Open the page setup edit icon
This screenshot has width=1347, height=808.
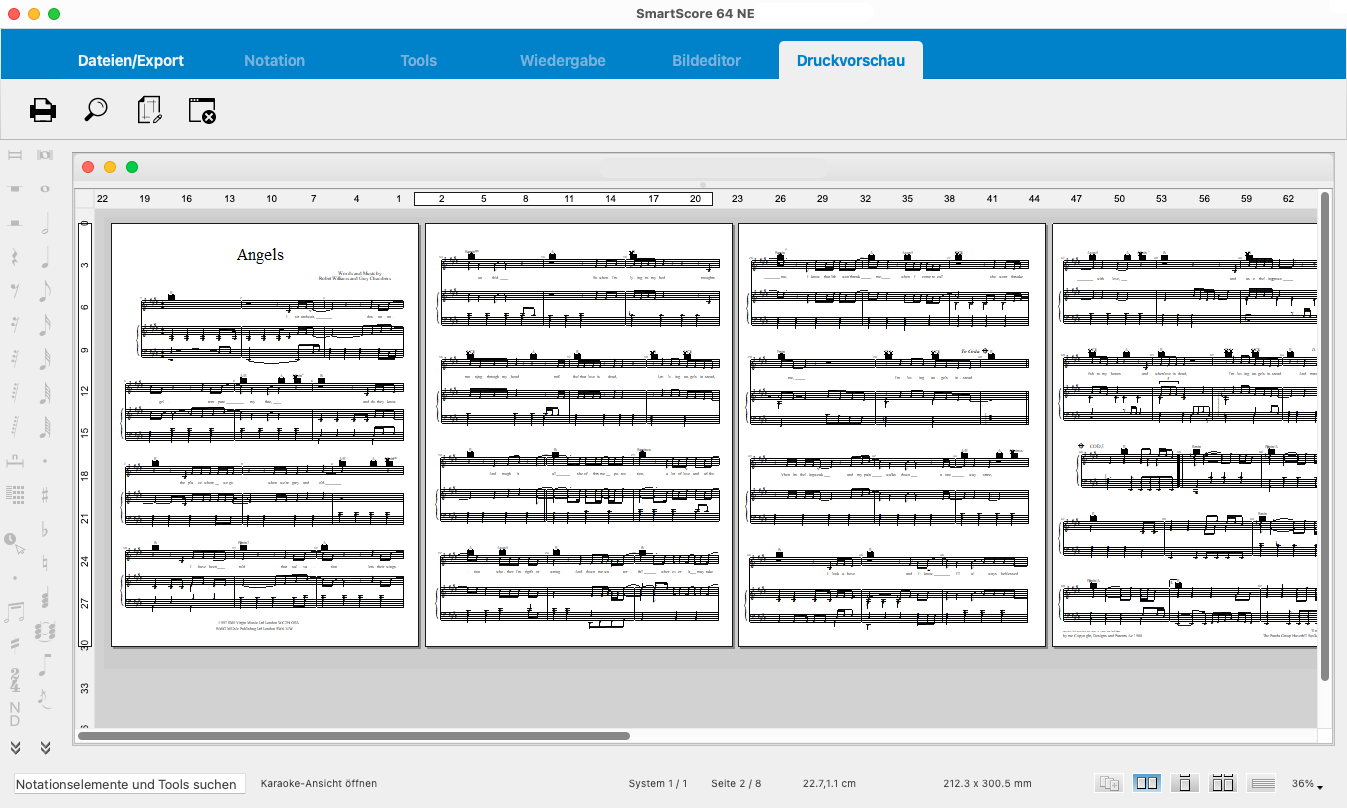coord(149,110)
